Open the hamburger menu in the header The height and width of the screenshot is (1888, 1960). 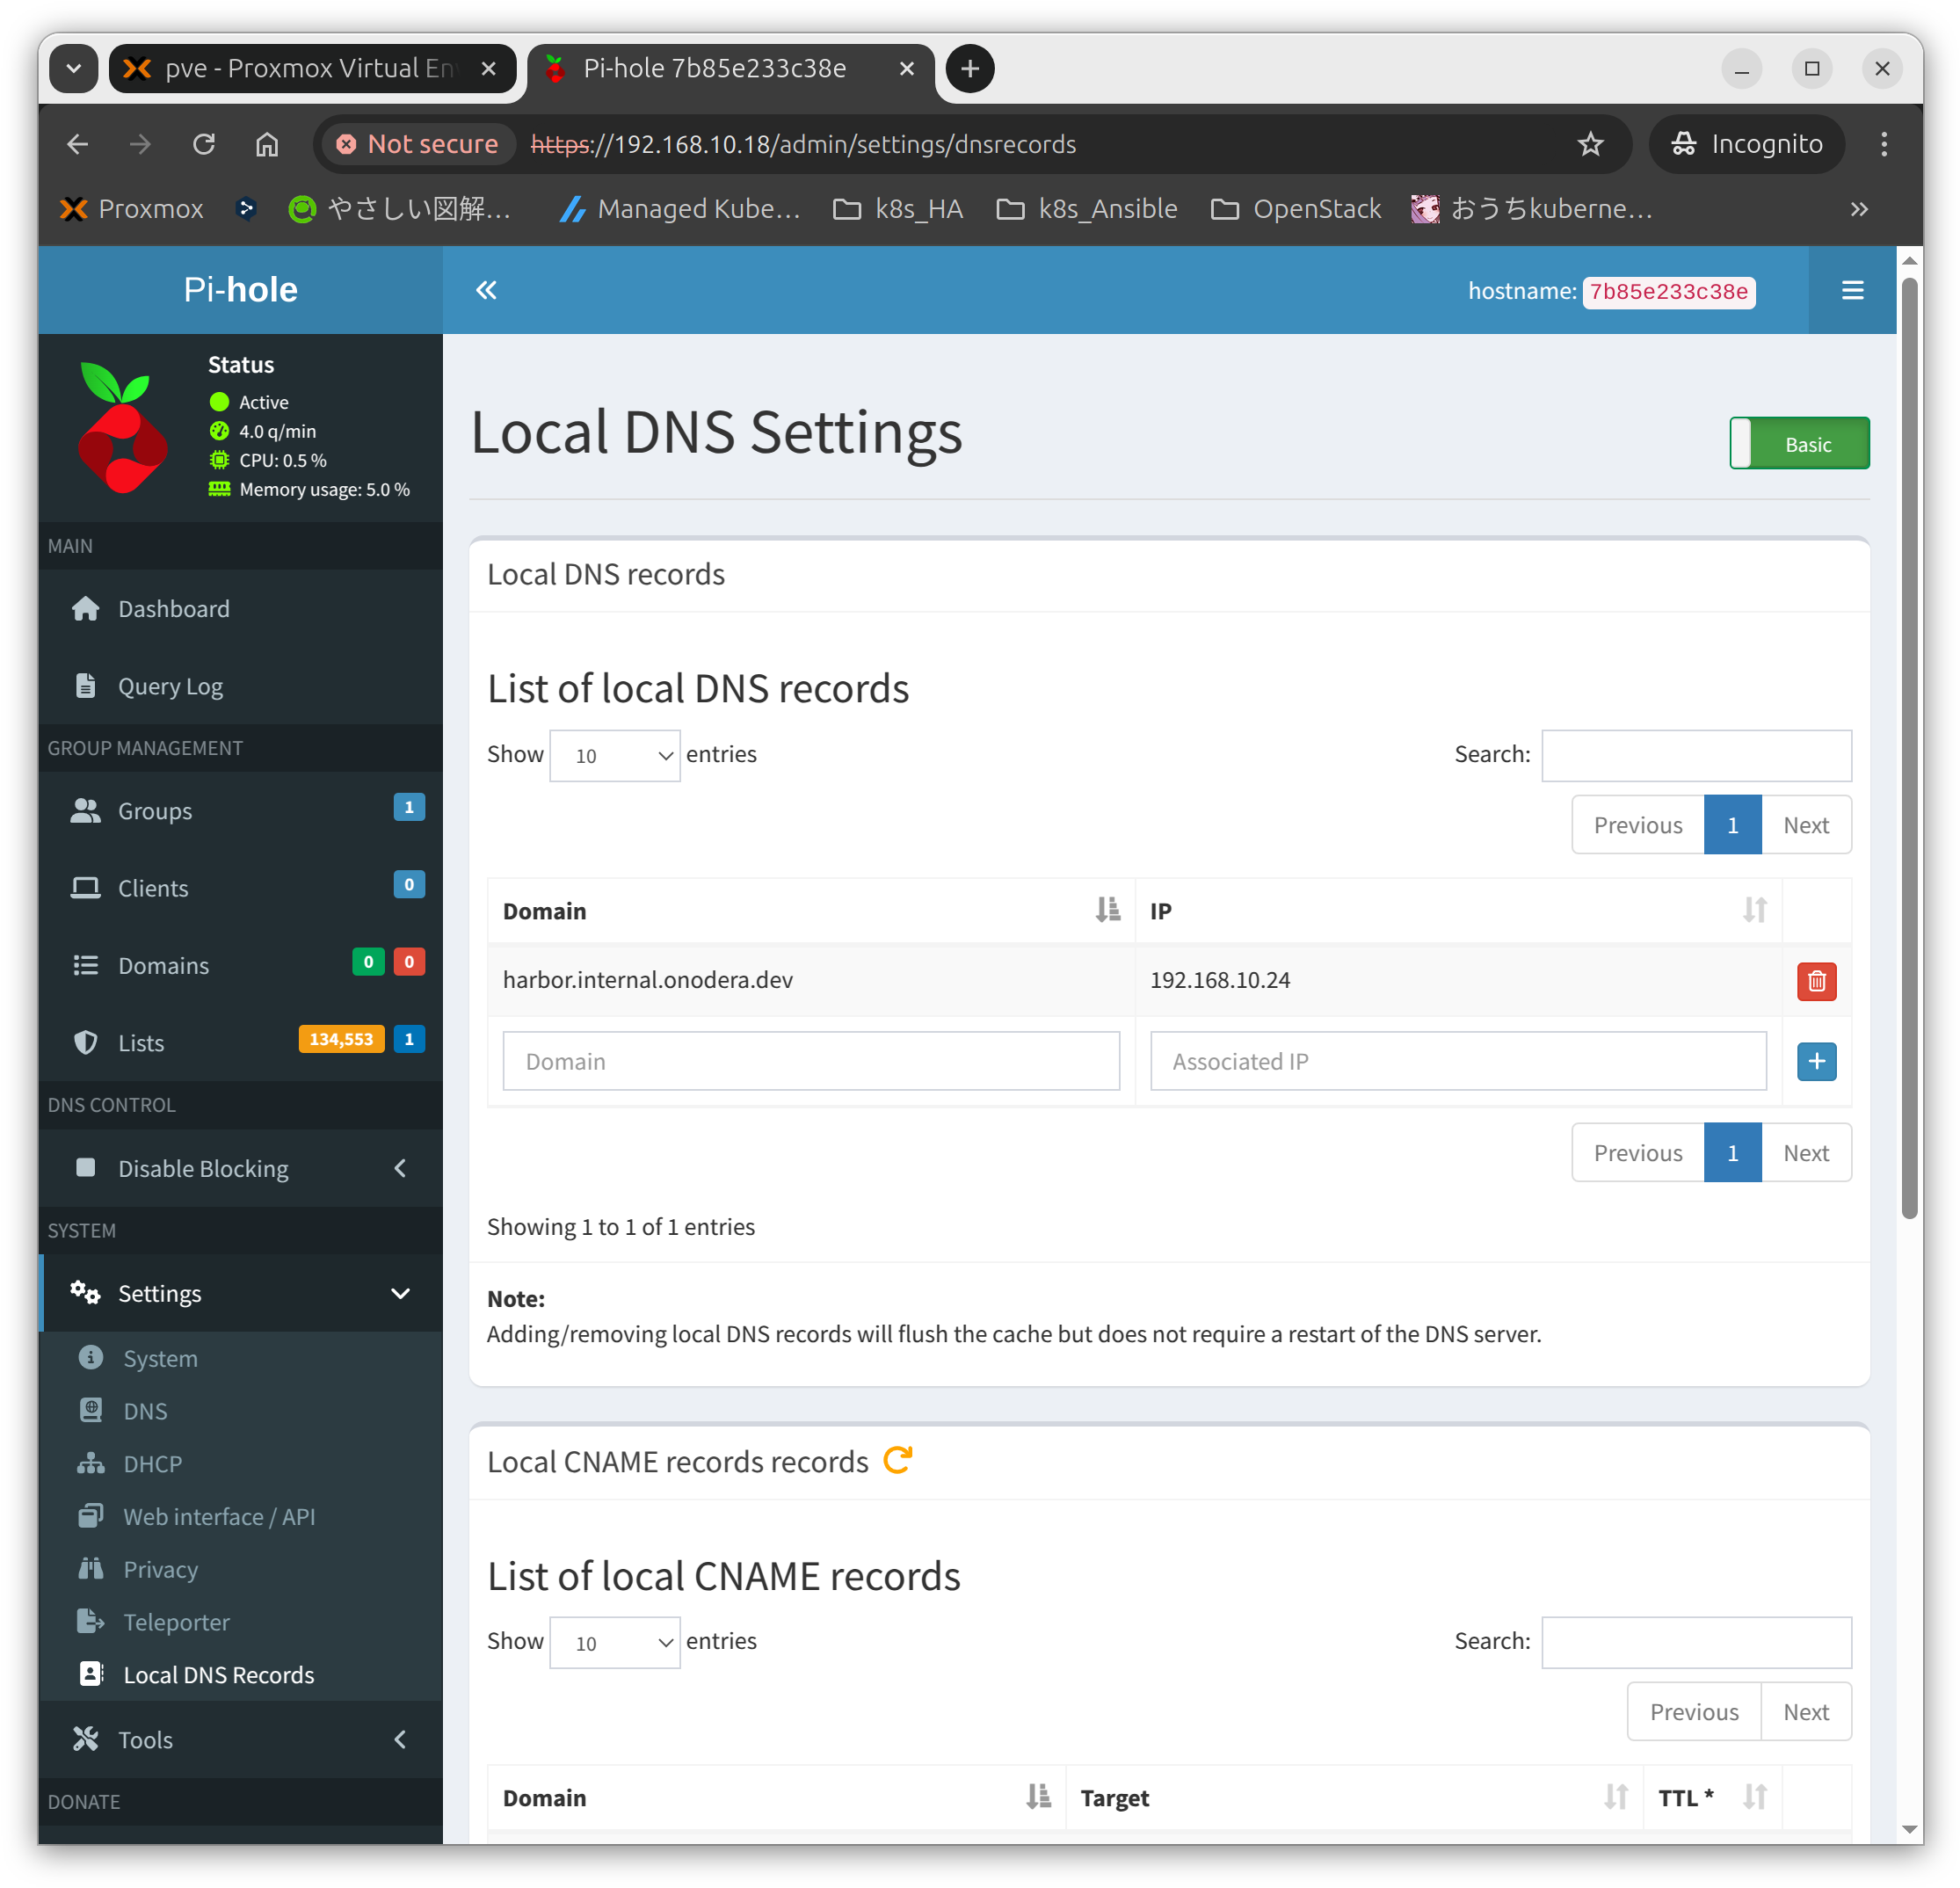(x=1852, y=290)
